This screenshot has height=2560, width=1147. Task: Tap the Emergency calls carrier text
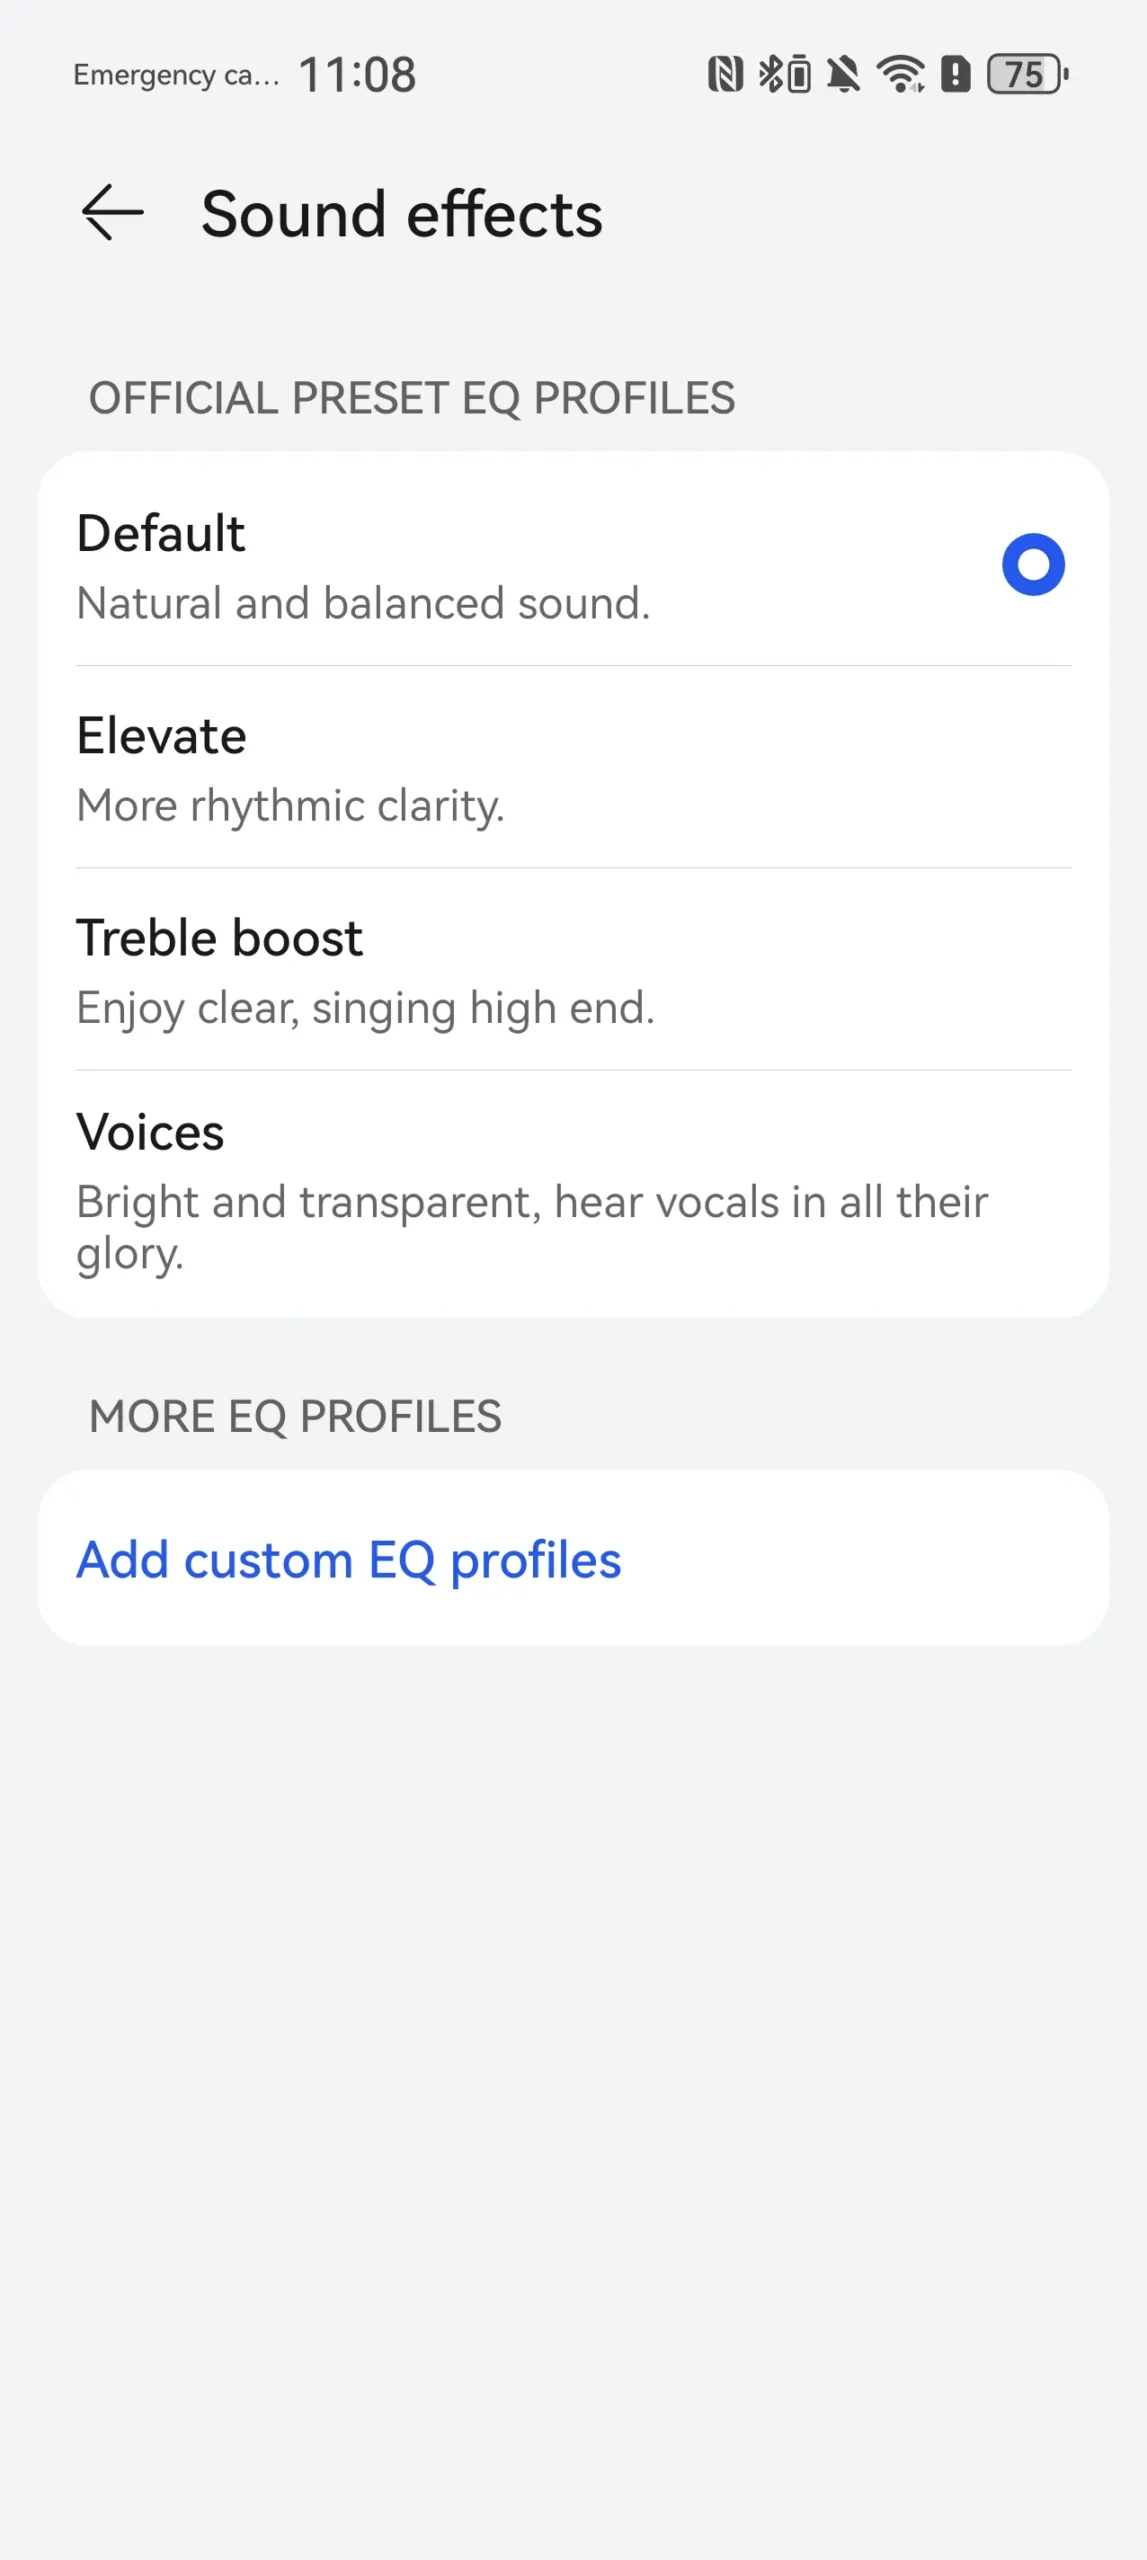[x=175, y=75]
